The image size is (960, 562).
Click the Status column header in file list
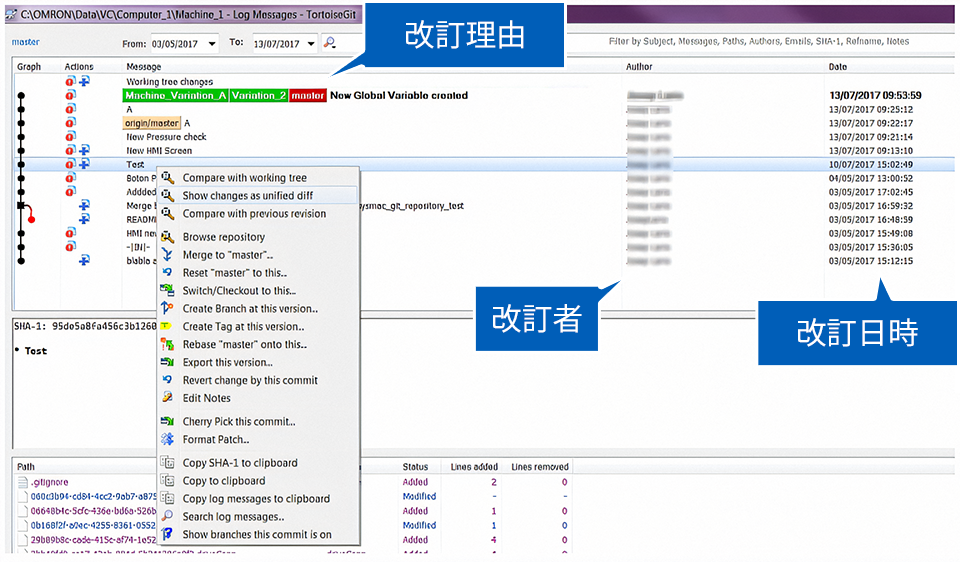(415, 466)
